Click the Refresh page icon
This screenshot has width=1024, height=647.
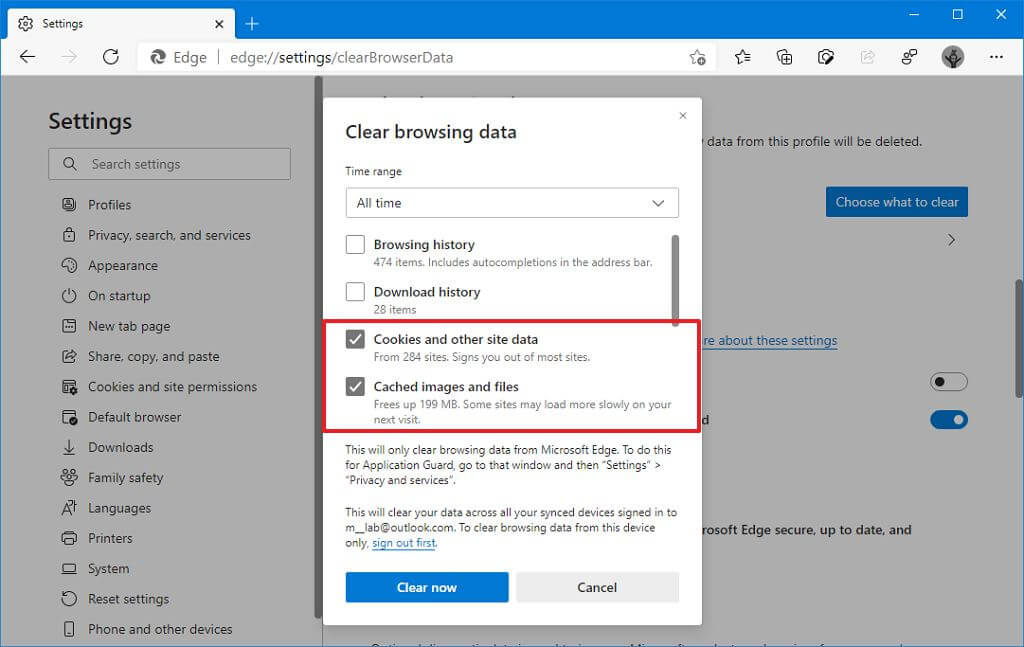point(110,57)
